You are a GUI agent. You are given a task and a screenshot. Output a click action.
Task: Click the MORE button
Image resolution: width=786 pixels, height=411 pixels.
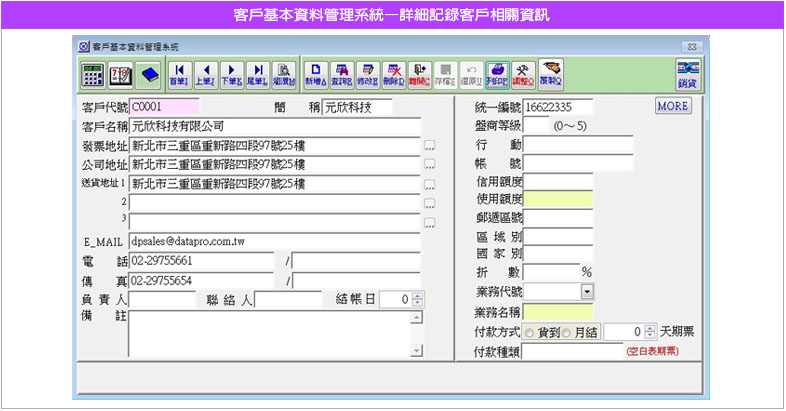tap(674, 106)
